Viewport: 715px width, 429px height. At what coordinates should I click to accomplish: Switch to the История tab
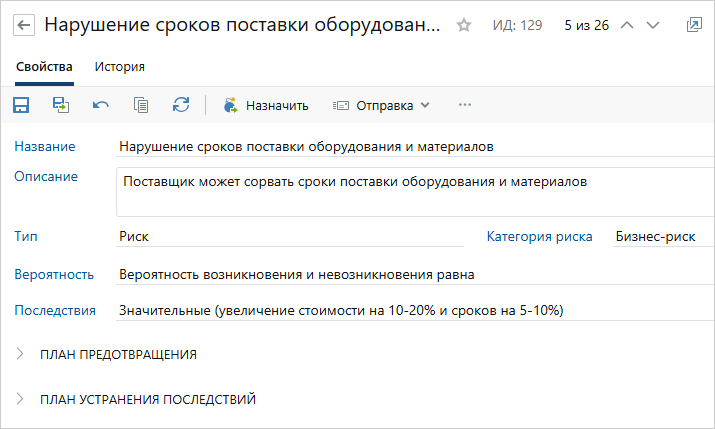click(x=119, y=67)
